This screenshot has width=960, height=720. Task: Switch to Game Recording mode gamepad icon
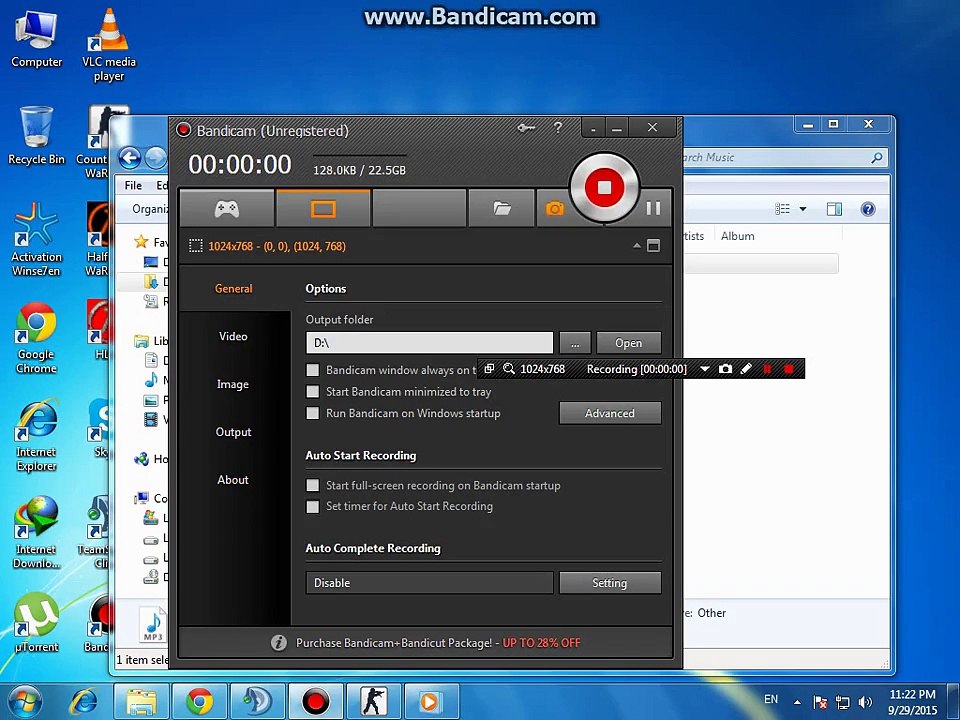point(227,209)
